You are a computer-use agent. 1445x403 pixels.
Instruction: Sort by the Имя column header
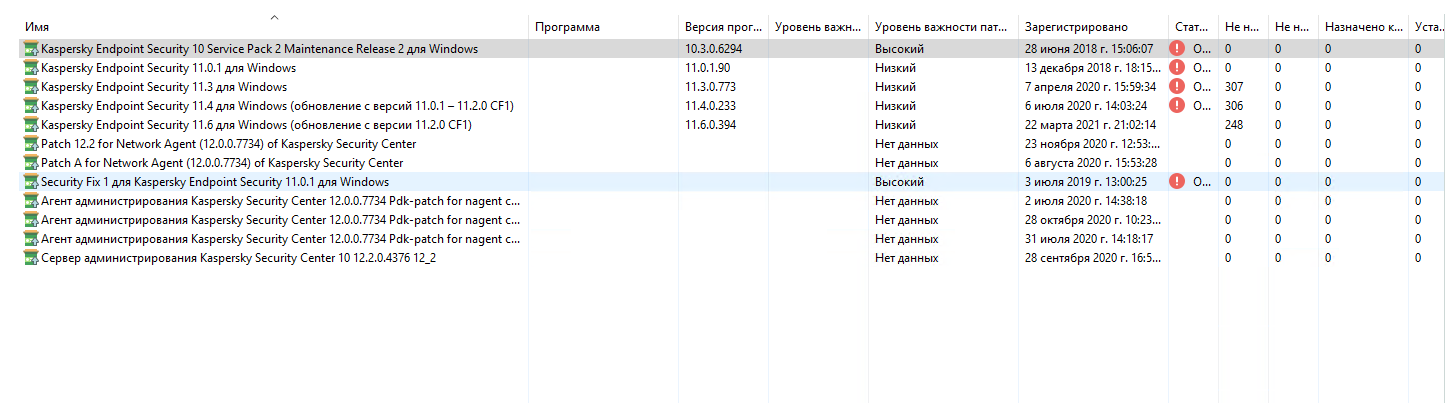[274, 27]
